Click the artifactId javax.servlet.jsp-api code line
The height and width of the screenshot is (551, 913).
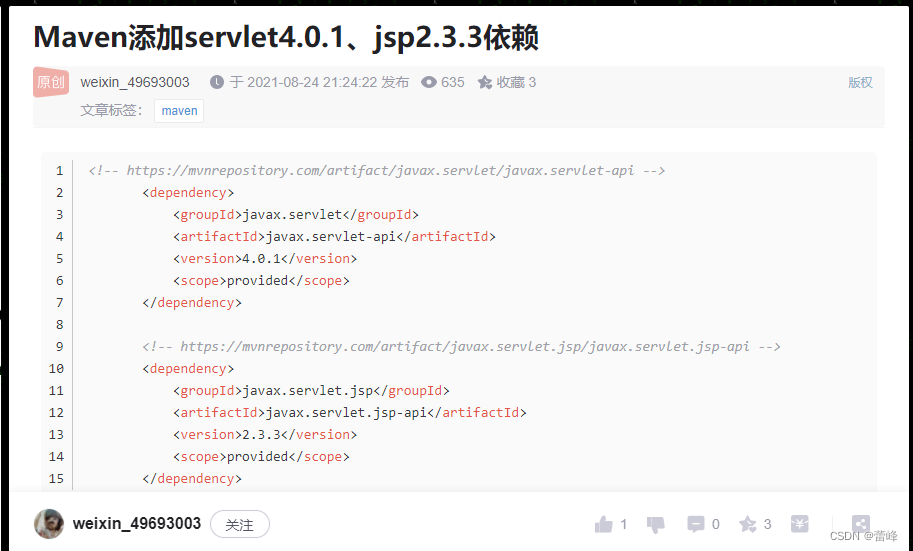pyautogui.click(x=350, y=412)
